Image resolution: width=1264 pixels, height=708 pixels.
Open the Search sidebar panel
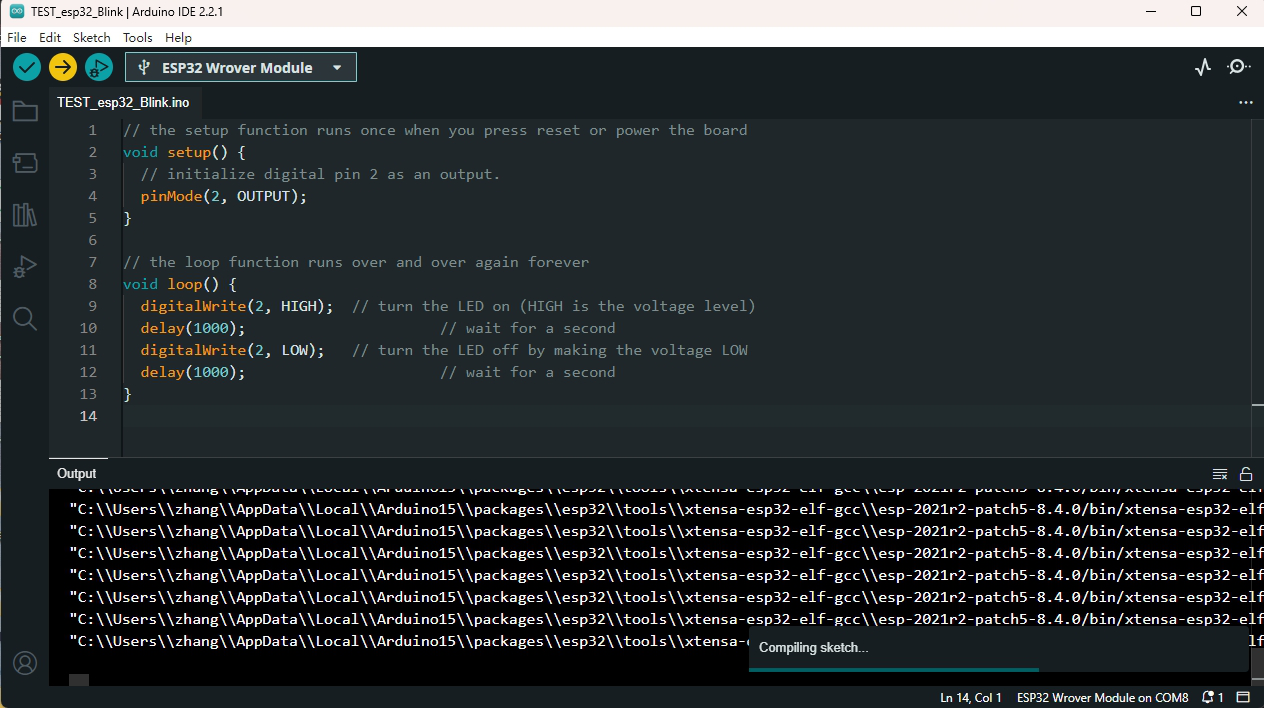(x=25, y=319)
